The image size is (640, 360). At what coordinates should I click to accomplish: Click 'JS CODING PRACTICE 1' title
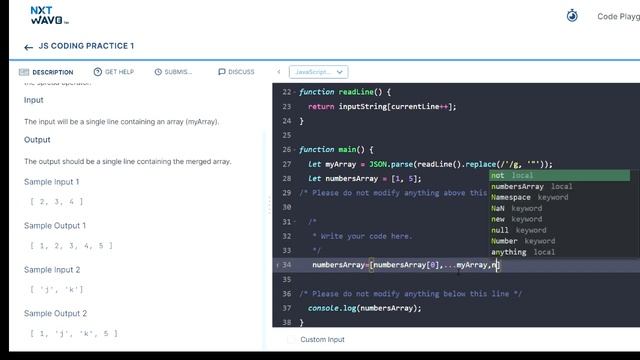tap(86, 46)
